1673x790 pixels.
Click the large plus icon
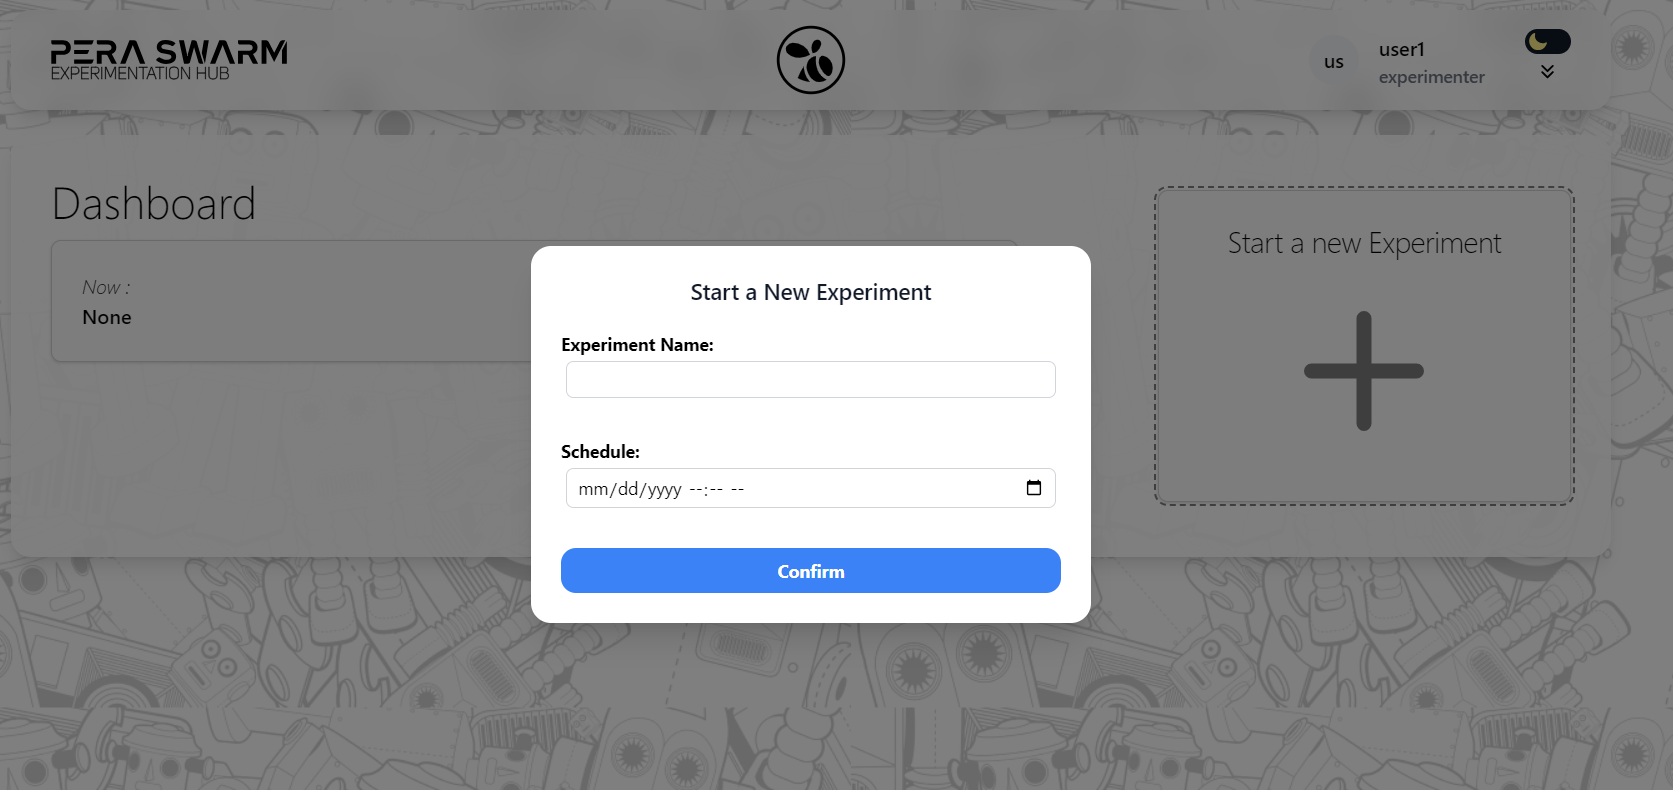(x=1364, y=371)
